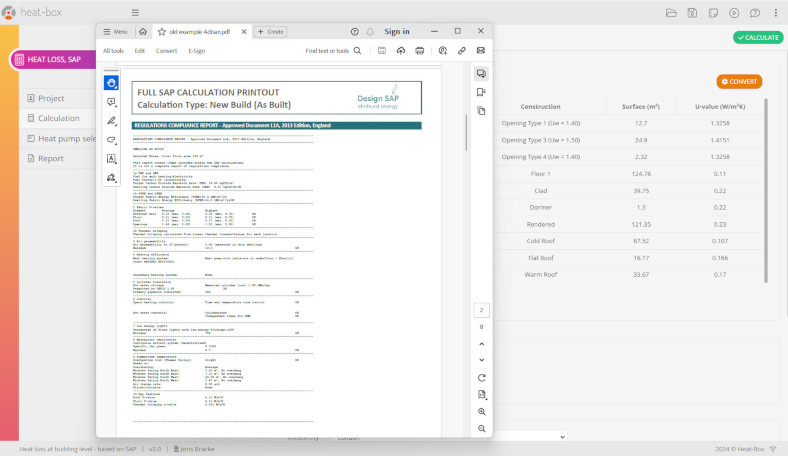Go to next PDF page arrow
The height and width of the screenshot is (456, 788).
tap(481, 360)
